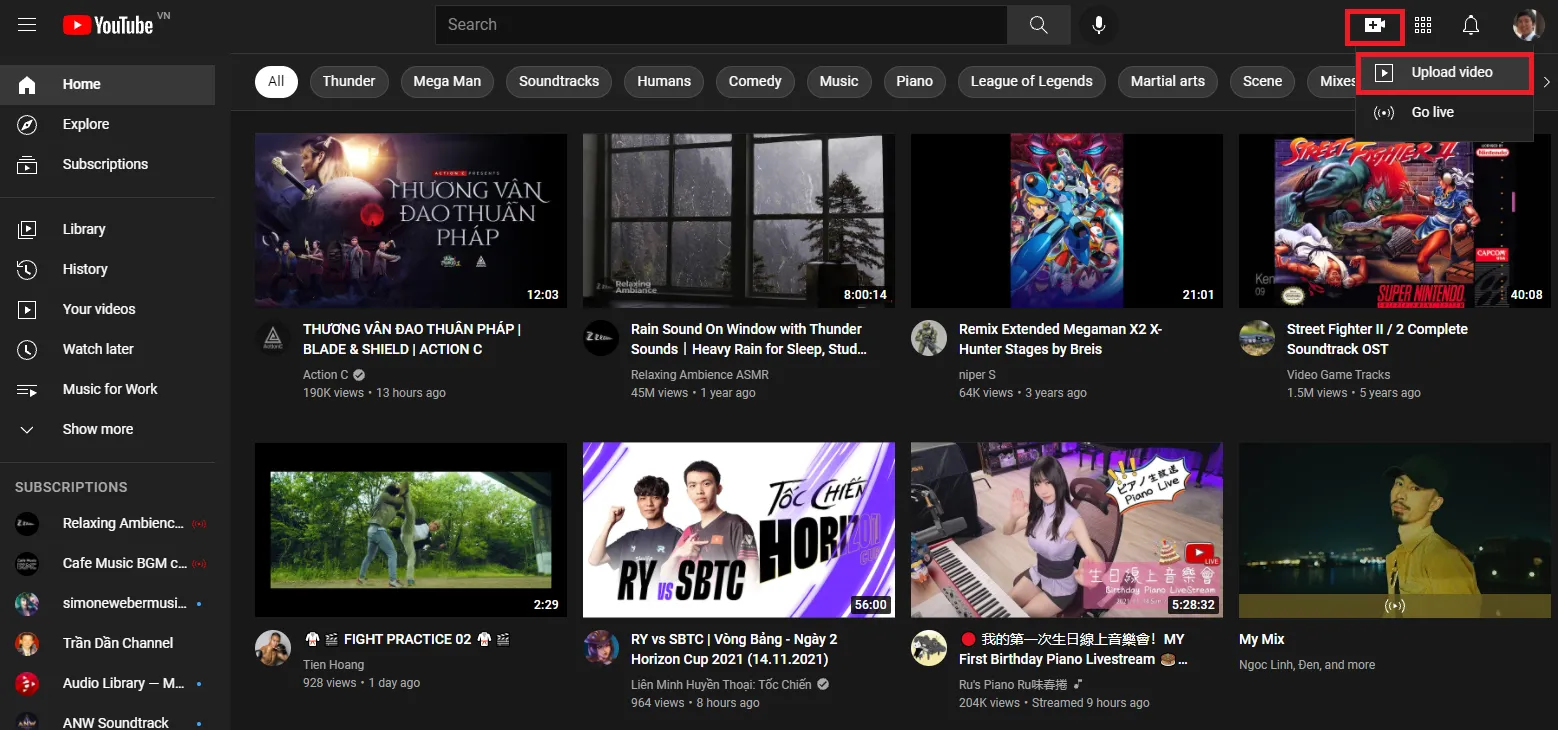
Task: Open the My Mix thumbnail
Action: 1395,530
